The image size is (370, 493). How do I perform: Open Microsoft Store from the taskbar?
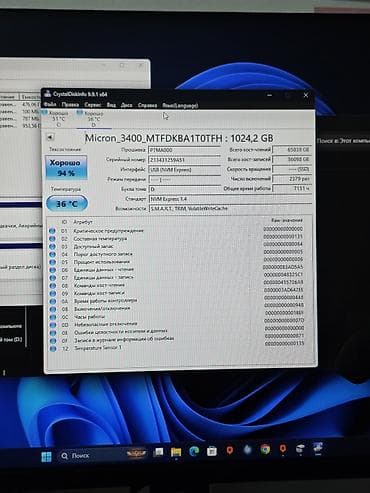212,451
